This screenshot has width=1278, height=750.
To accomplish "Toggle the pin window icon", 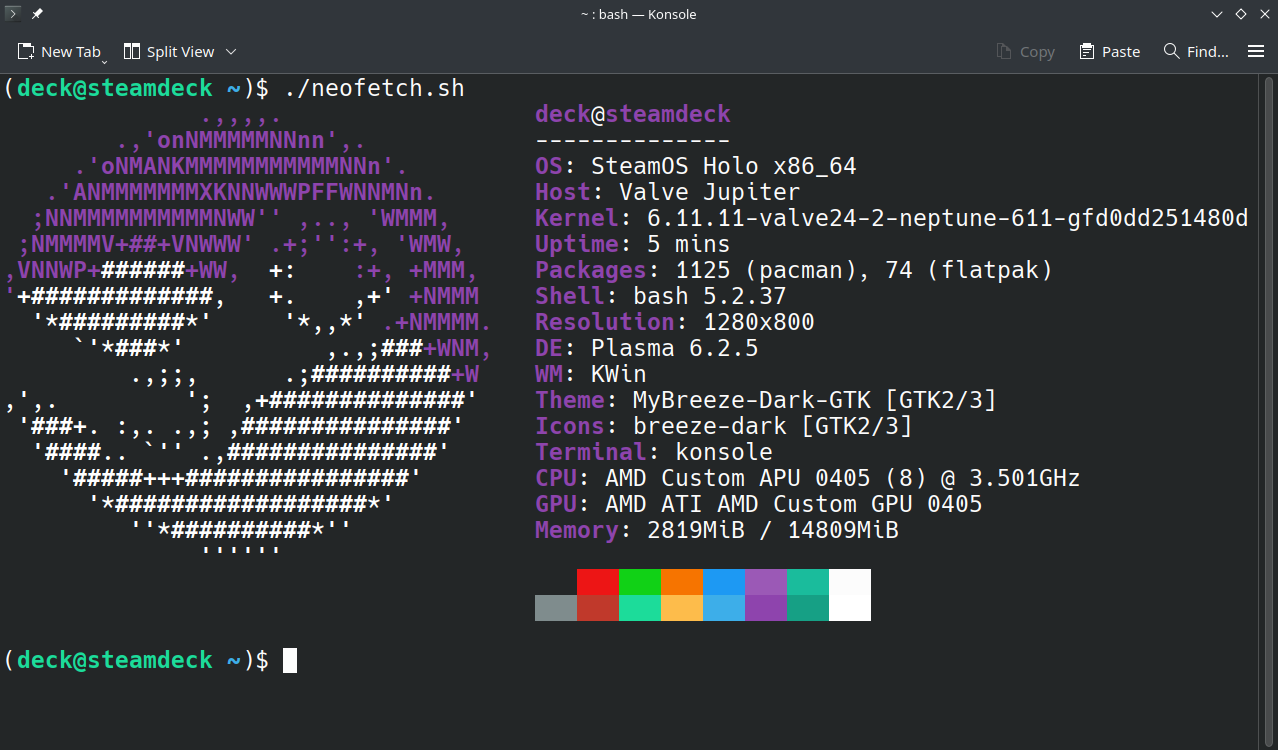I will [37, 14].
